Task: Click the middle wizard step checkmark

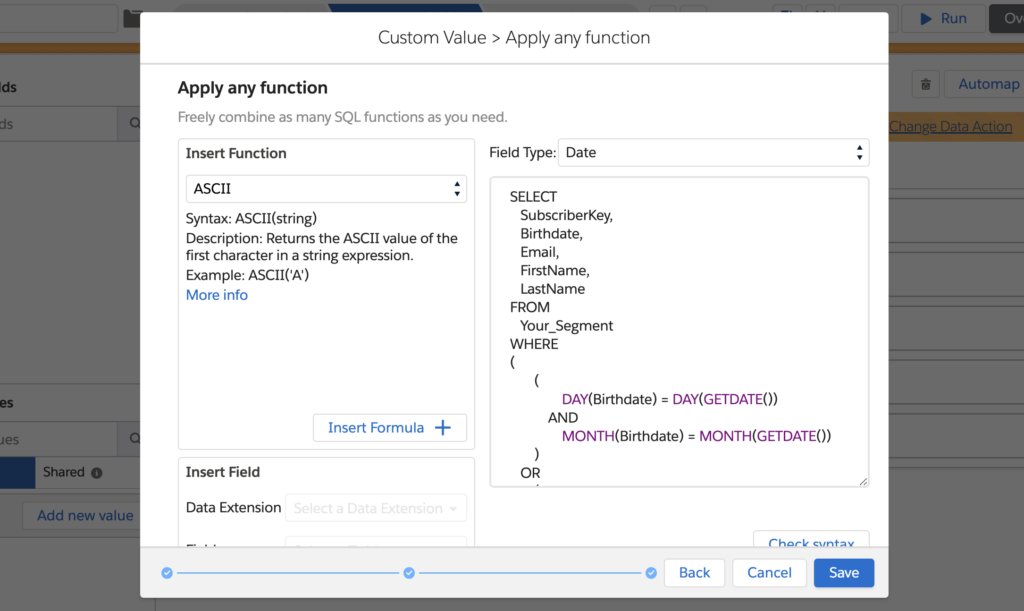Action: pos(409,573)
